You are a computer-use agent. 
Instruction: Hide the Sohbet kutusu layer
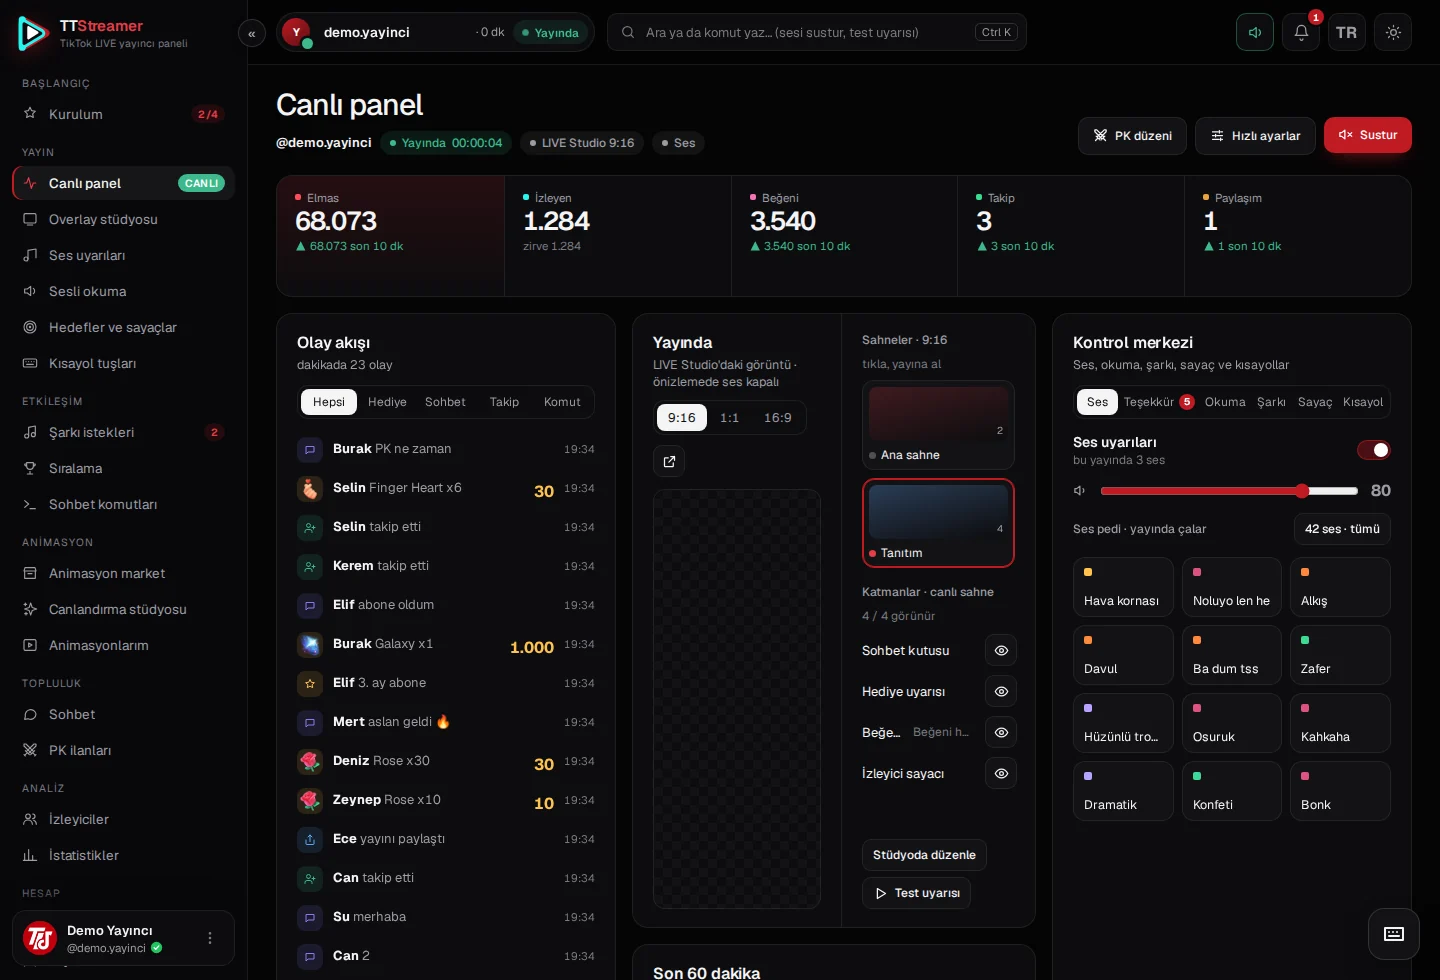pyautogui.click(x=1001, y=650)
